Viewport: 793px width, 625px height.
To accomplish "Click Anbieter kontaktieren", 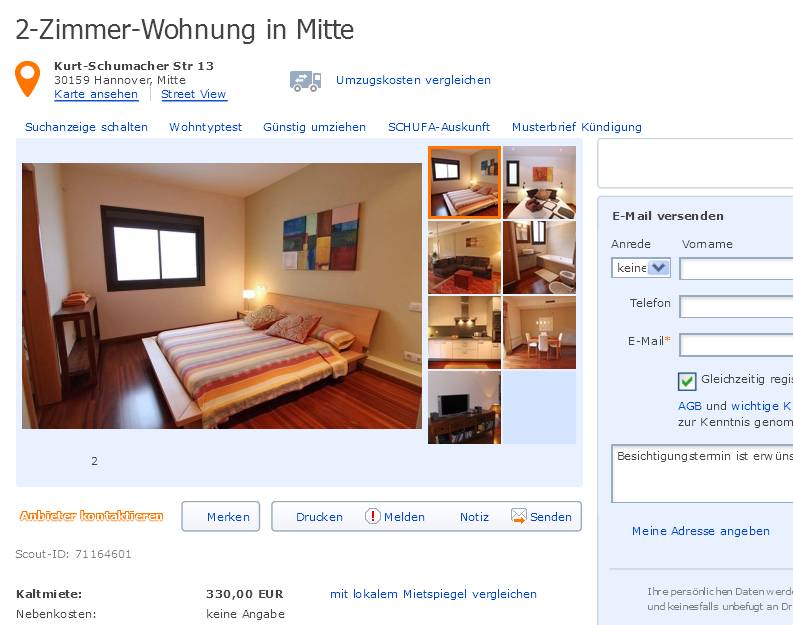I will click(x=92, y=516).
